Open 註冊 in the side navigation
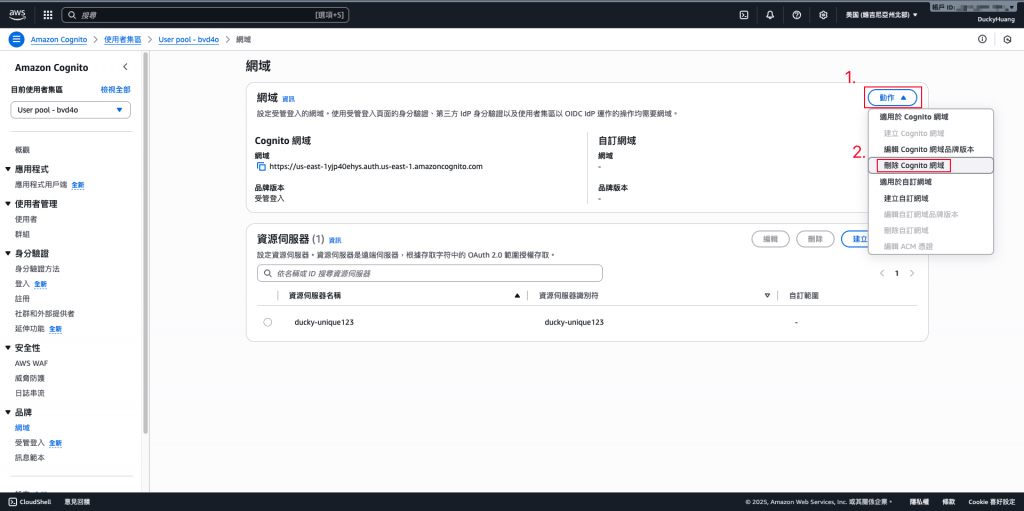 click(x=22, y=299)
